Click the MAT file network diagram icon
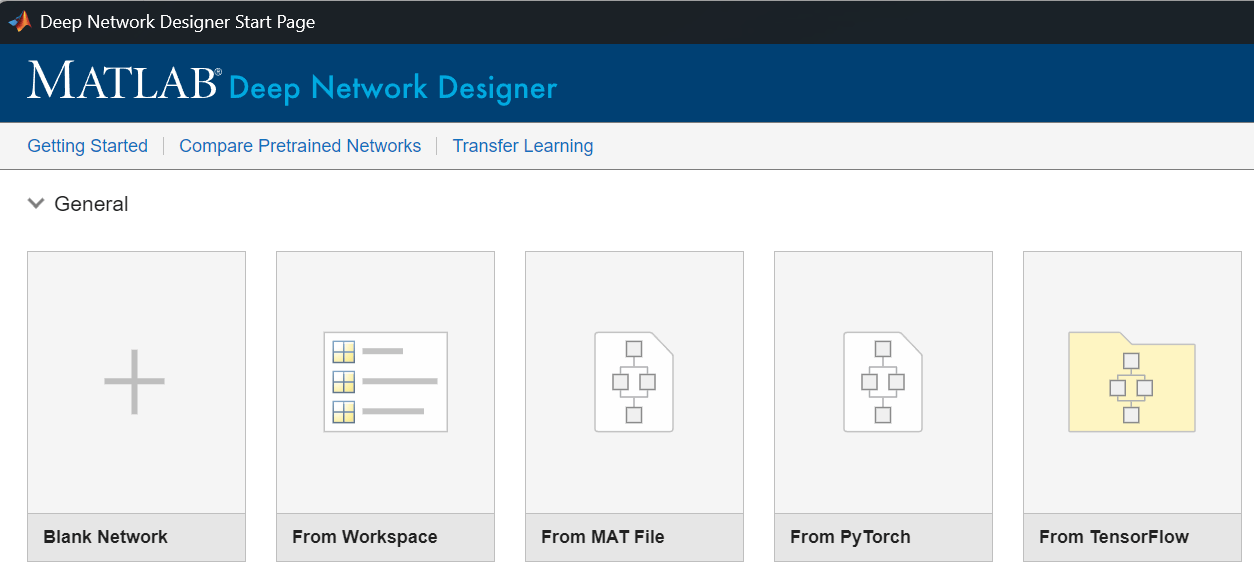The height and width of the screenshot is (572, 1254). point(634,381)
